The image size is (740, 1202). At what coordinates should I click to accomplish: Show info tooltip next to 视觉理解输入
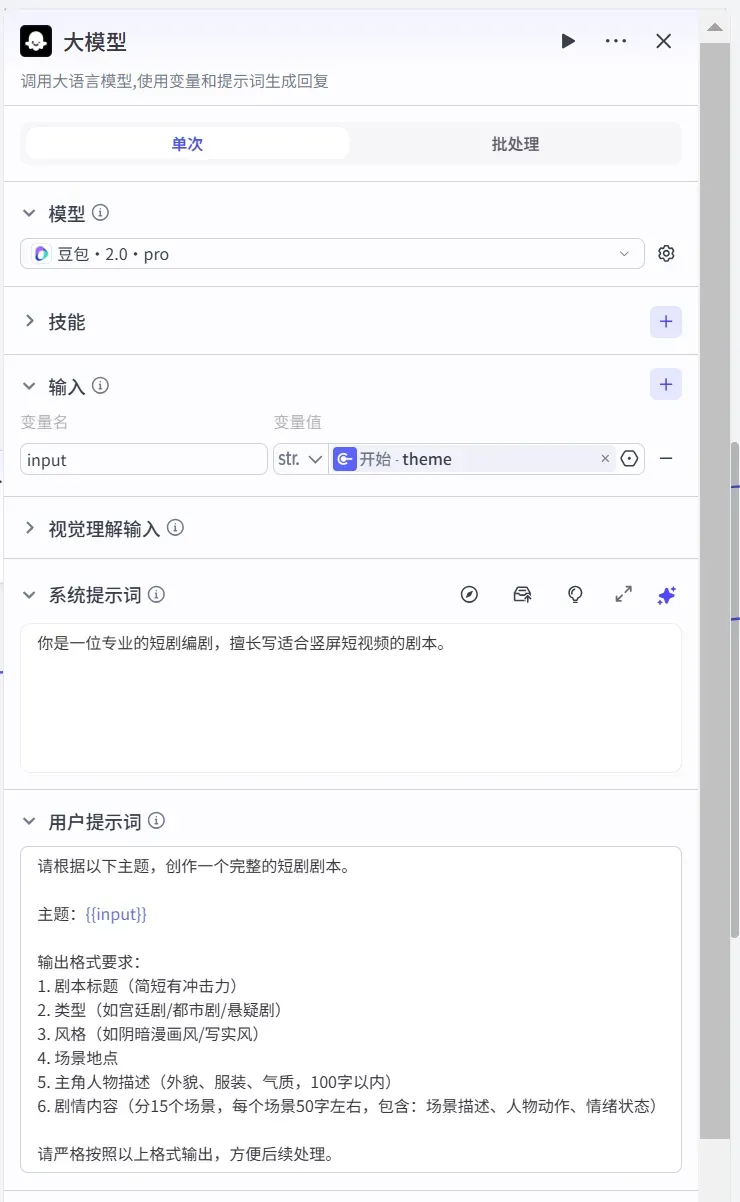coord(175,528)
